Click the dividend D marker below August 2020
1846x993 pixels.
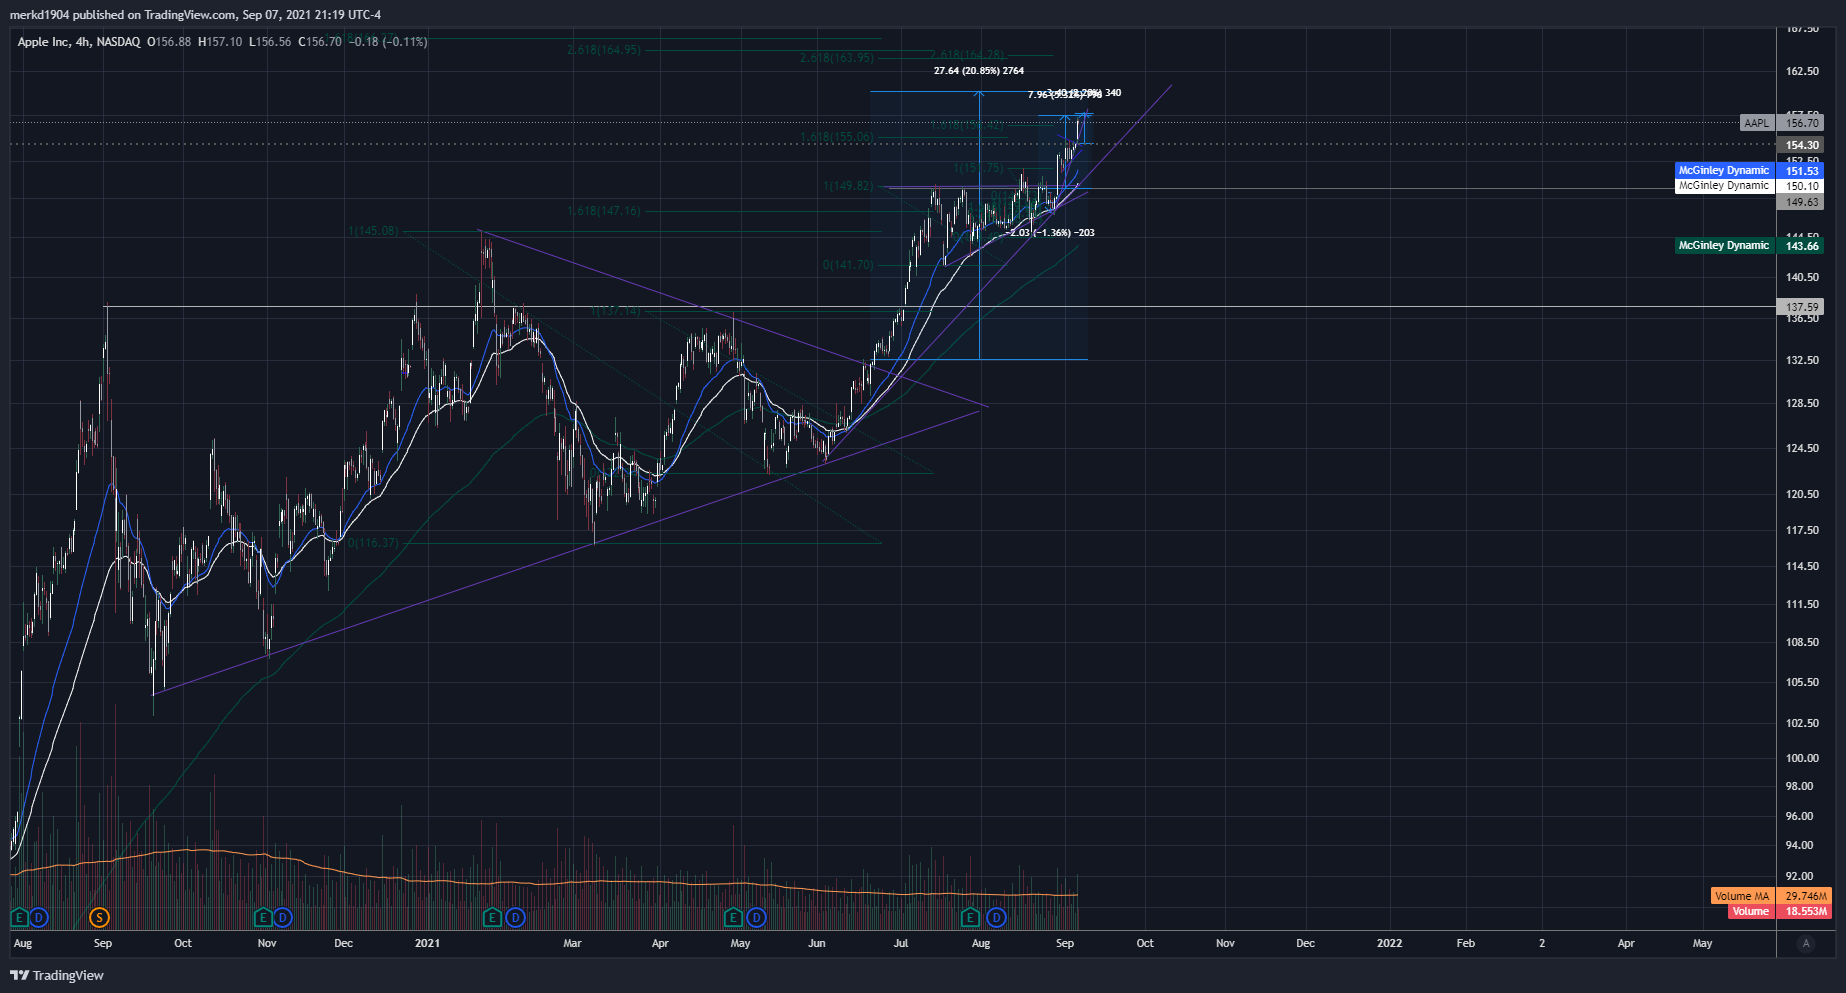pyautogui.click(x=38, y=917)
